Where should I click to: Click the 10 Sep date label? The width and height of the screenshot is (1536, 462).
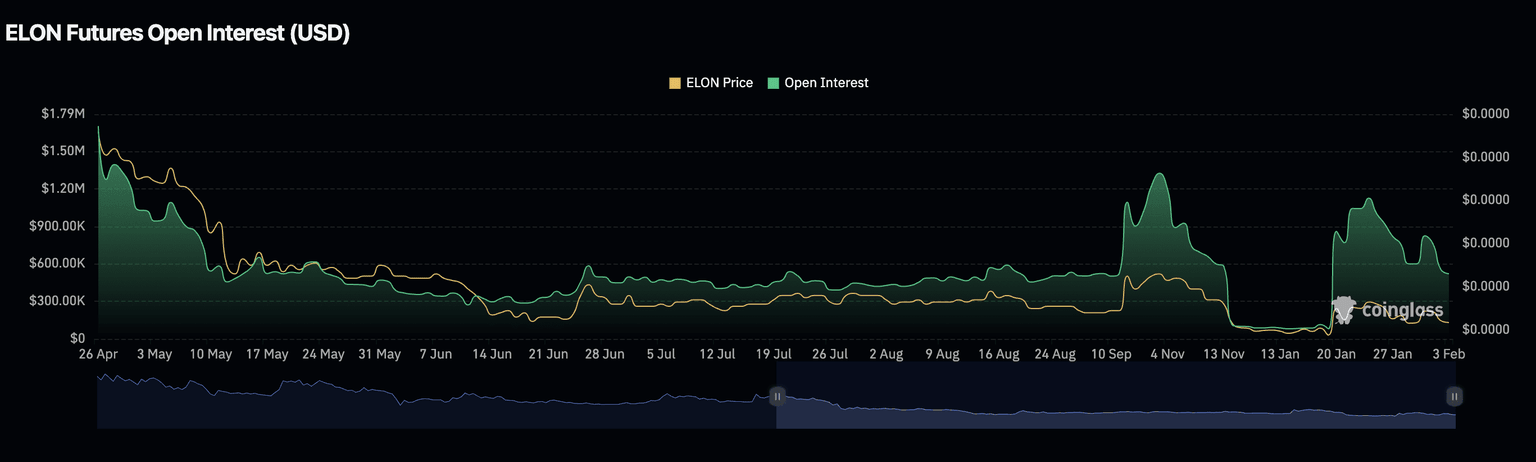(x=1111, y=354)
